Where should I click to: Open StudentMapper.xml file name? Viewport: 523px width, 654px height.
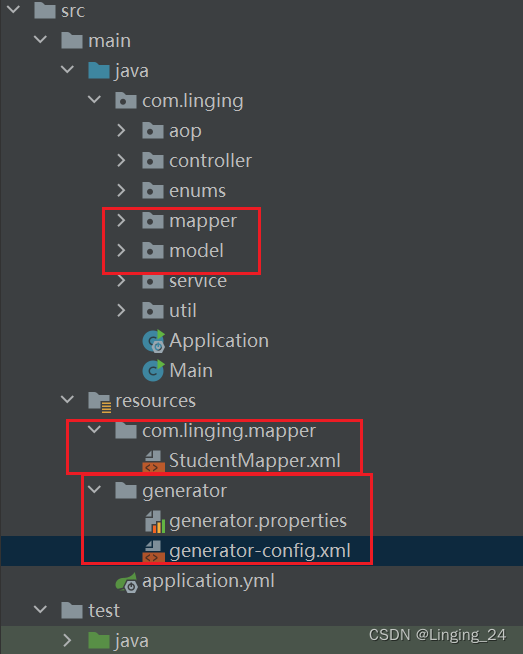pos(255,461)
